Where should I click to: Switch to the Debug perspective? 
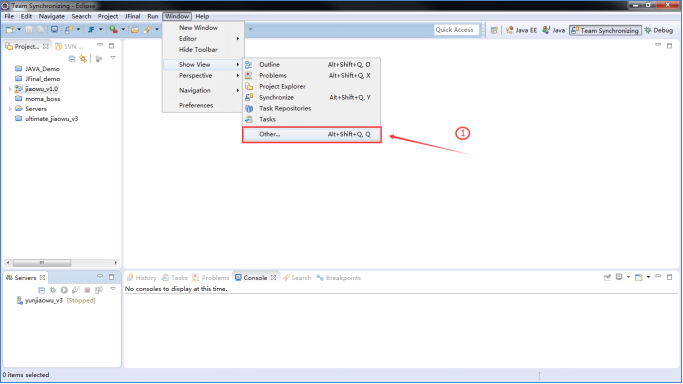click(x=659, y=30)
